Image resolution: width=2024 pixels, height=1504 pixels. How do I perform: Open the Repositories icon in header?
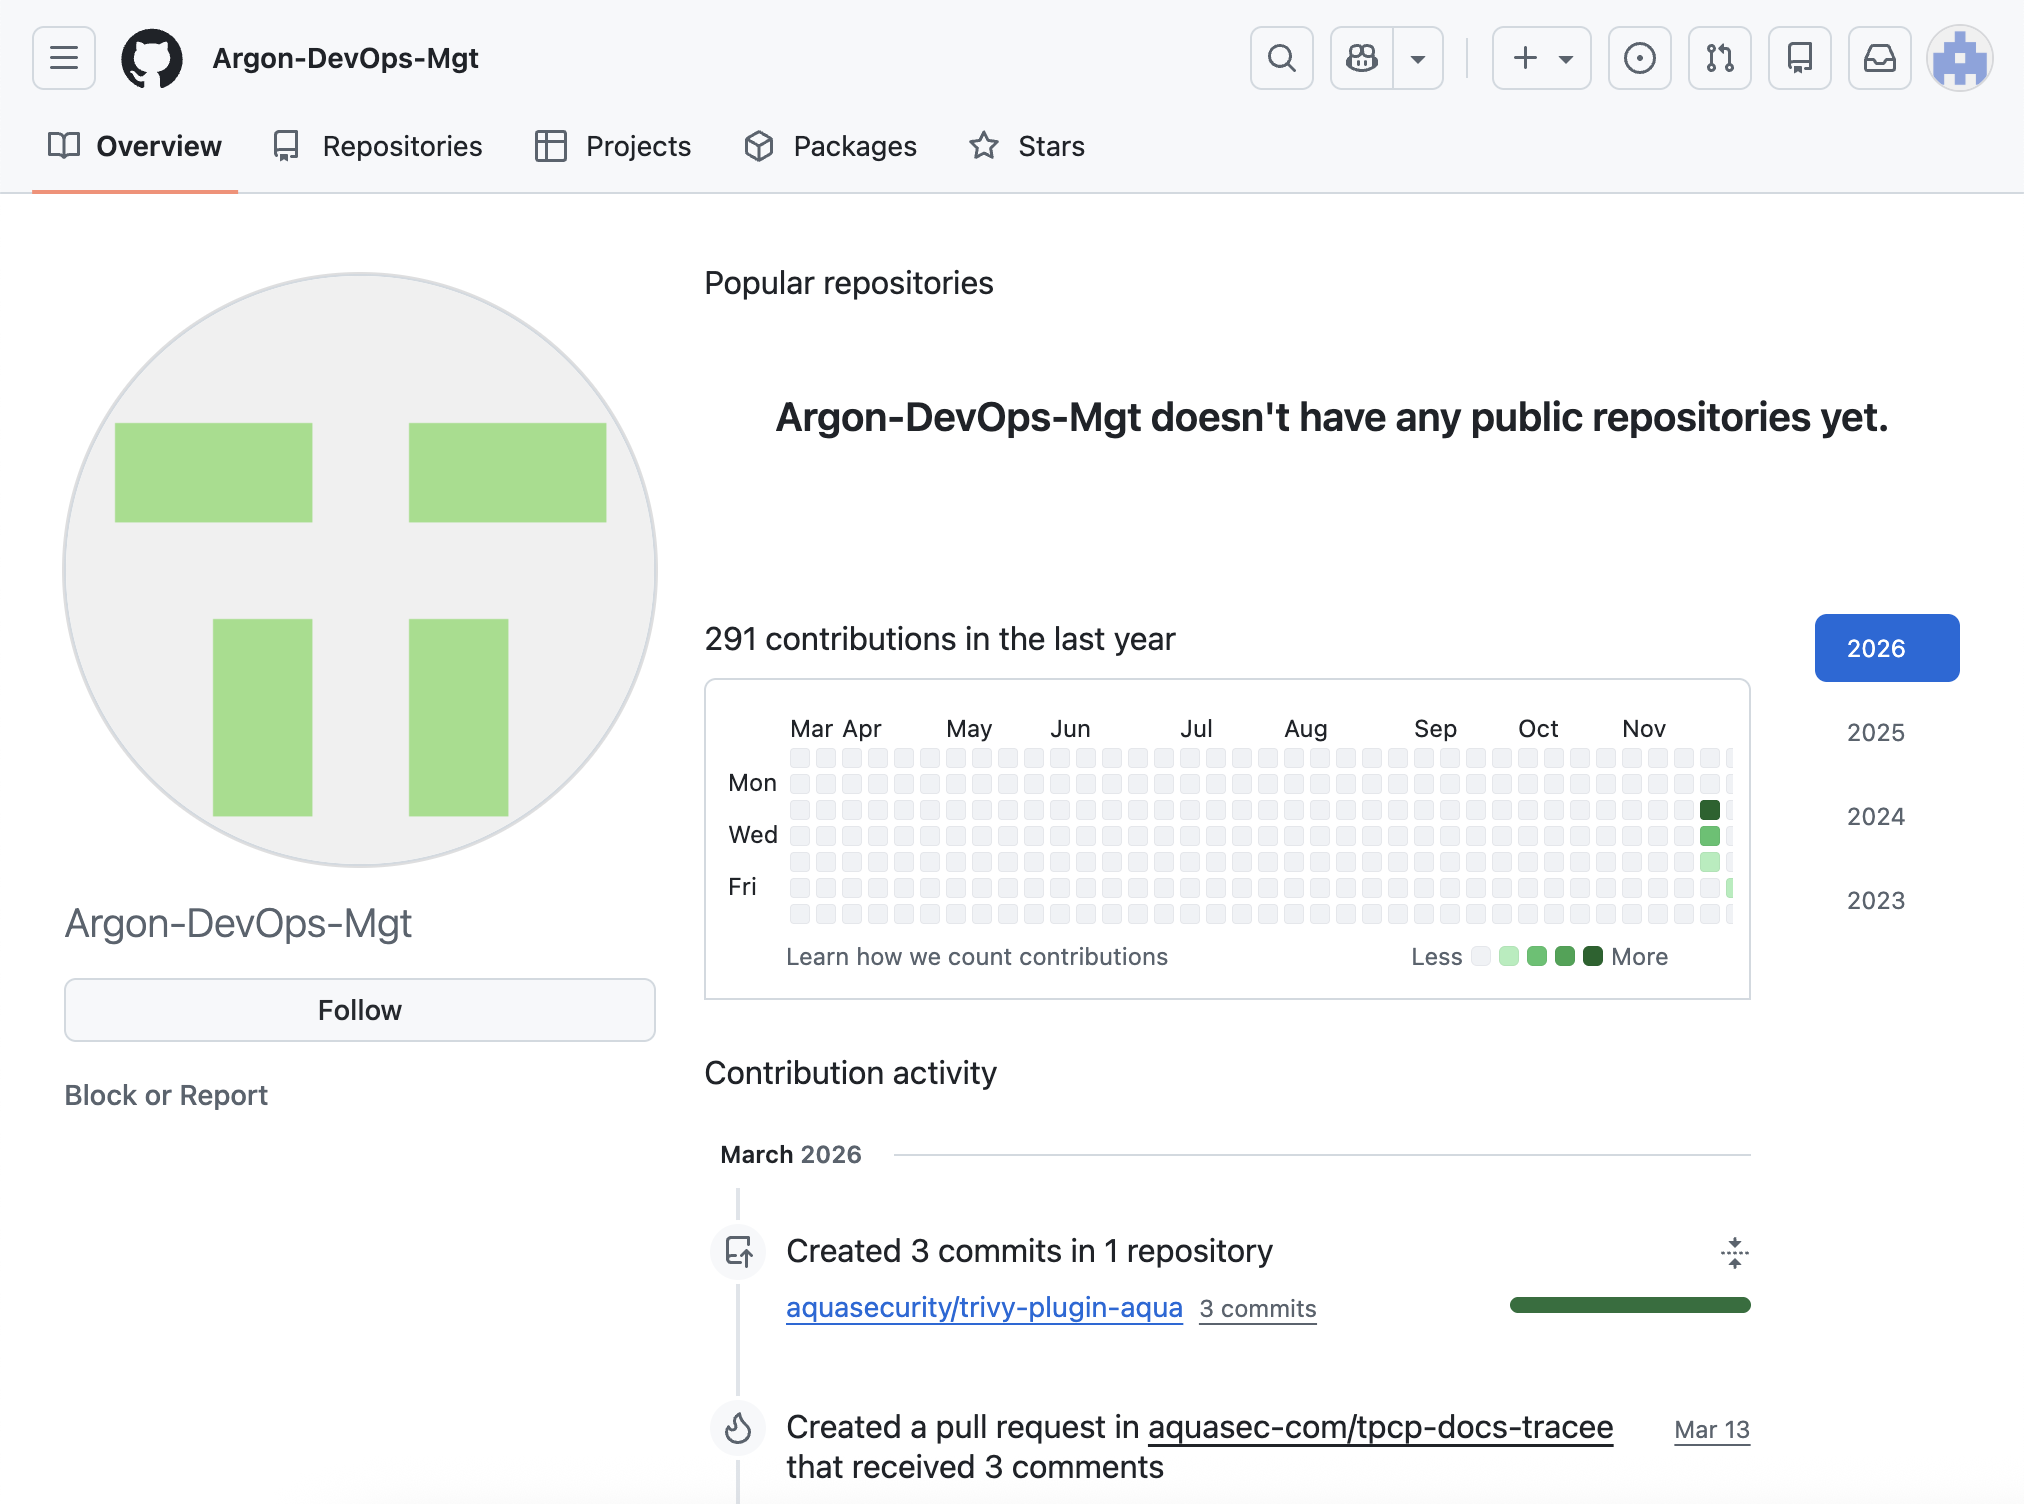pyautogui.click(x=1800, y=58)
